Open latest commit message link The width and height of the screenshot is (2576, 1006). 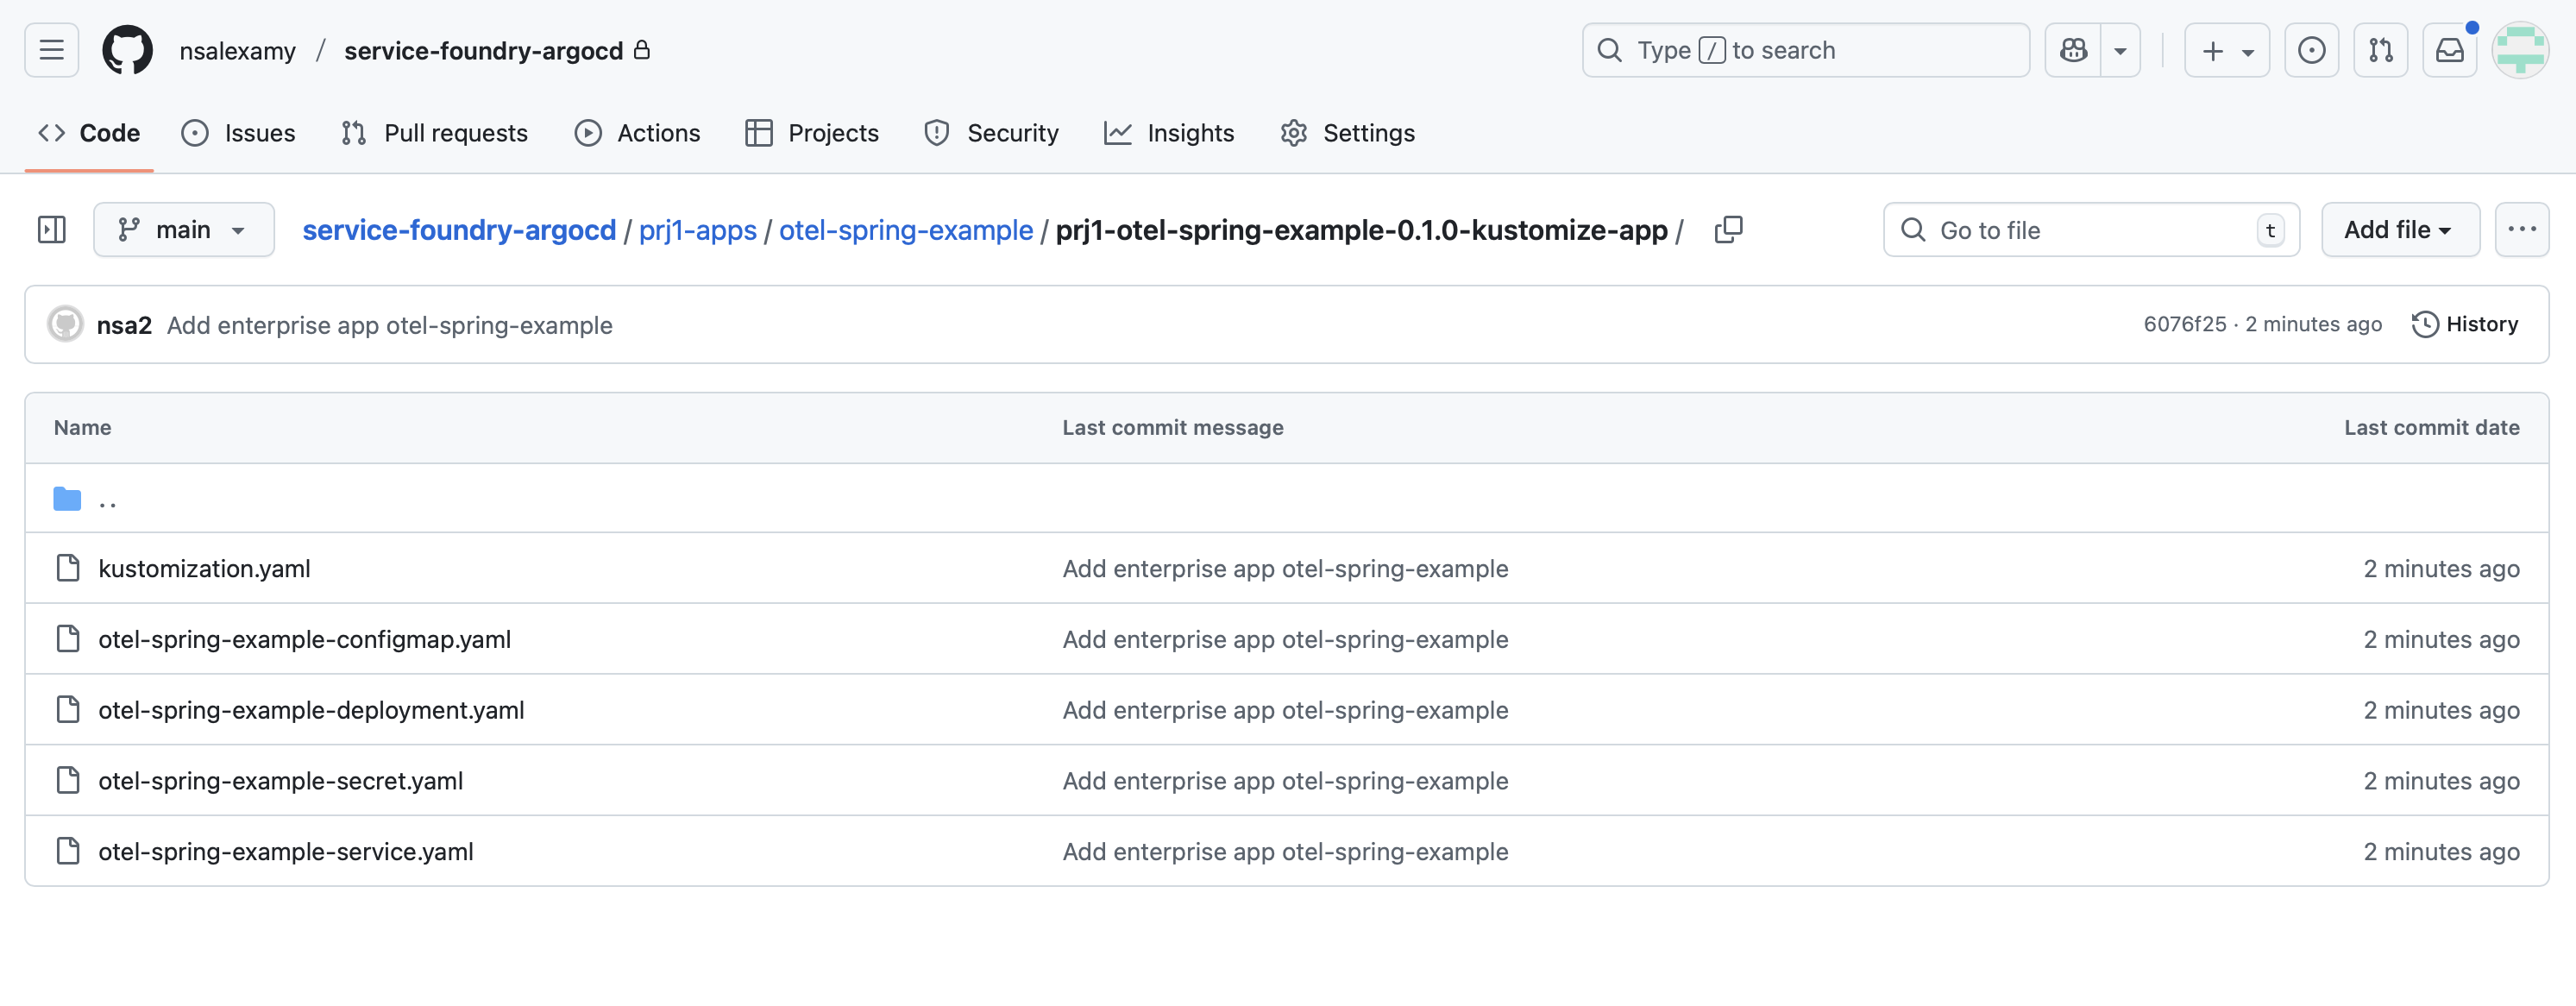(x=390, y=325)
